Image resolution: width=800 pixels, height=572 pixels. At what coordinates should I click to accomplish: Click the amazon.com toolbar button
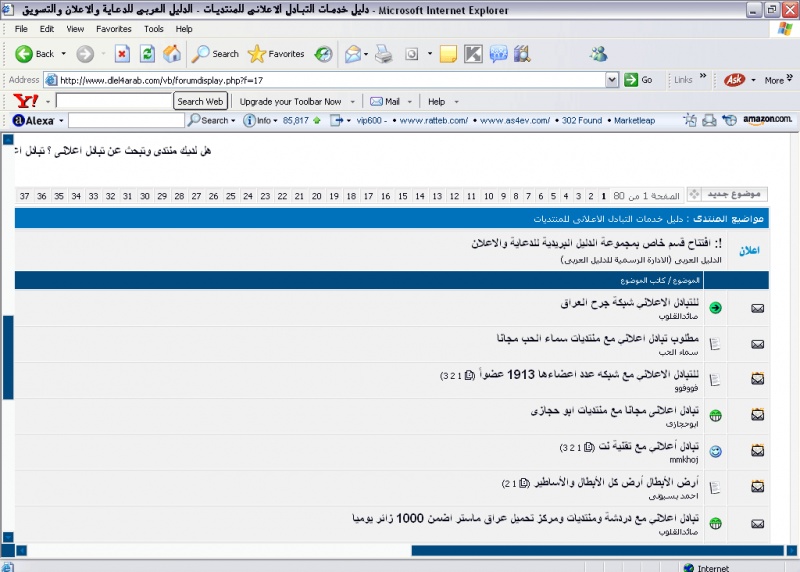[768, 120]
